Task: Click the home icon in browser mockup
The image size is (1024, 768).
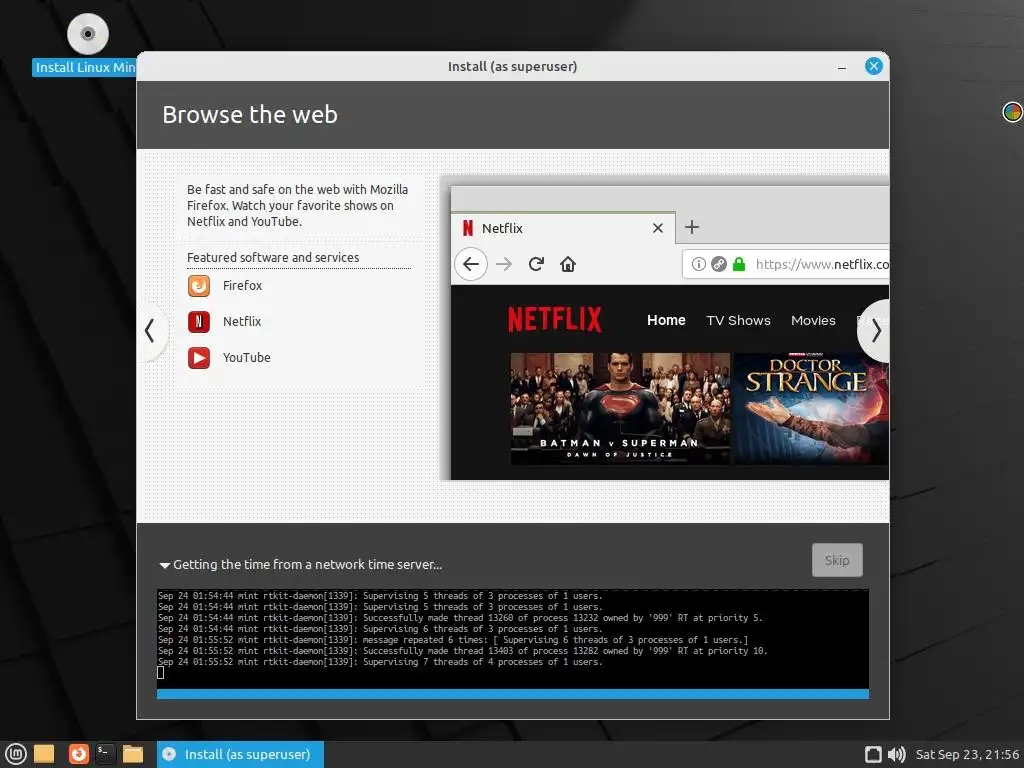Action: point(568,264)
